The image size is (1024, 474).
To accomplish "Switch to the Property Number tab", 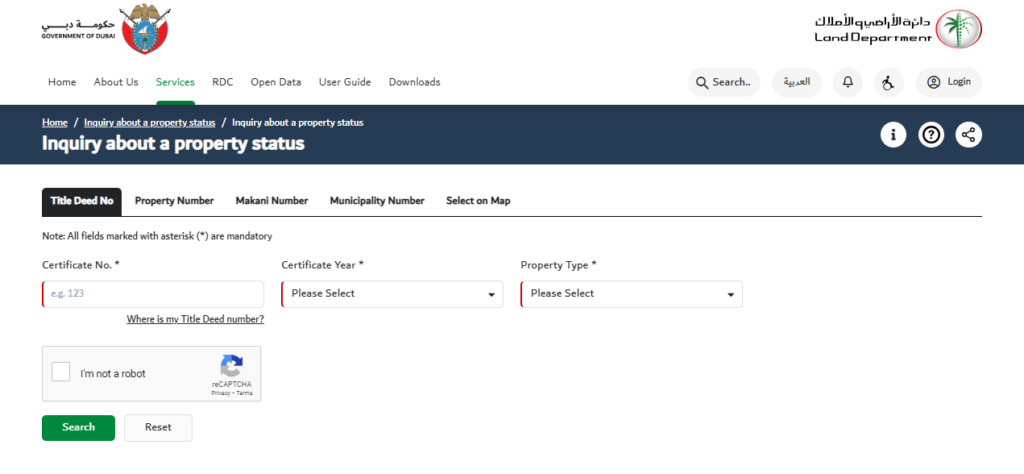I will (x=174, y=201).
